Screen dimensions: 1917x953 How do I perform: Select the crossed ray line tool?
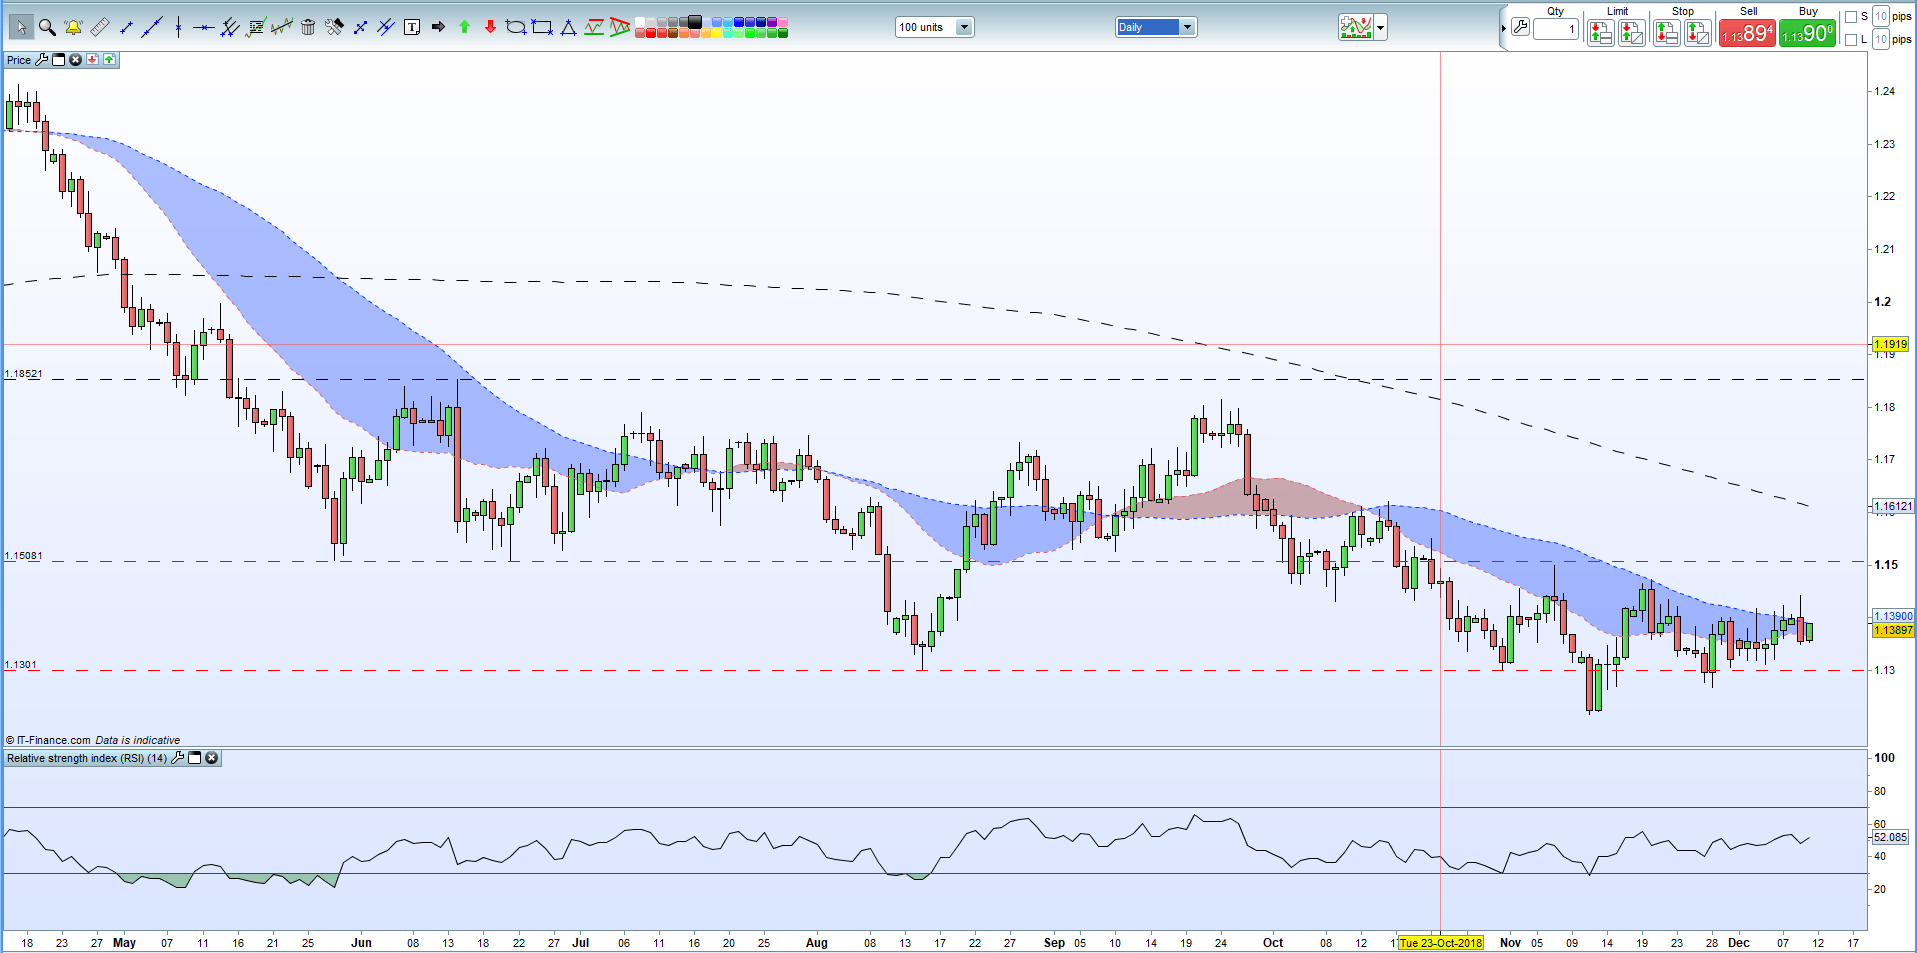[386, 27]
